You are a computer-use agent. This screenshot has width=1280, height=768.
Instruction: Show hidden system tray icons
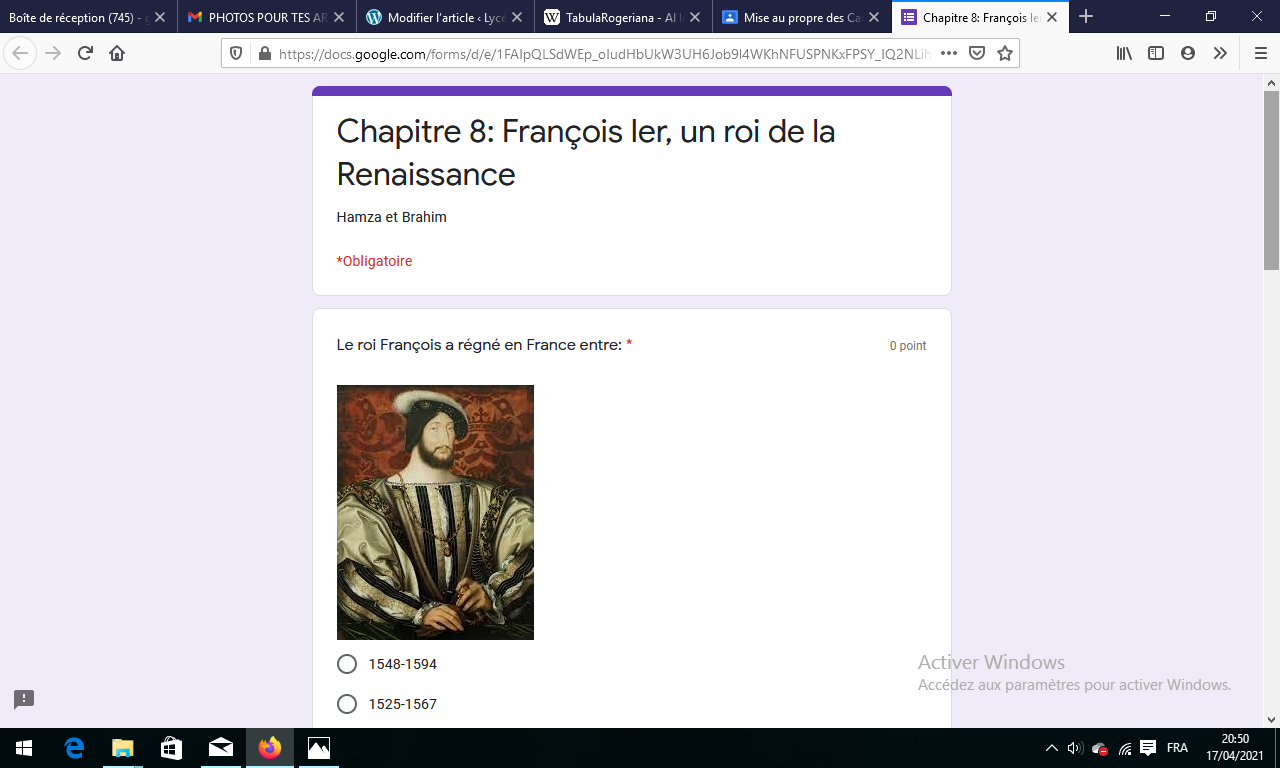1051,748
